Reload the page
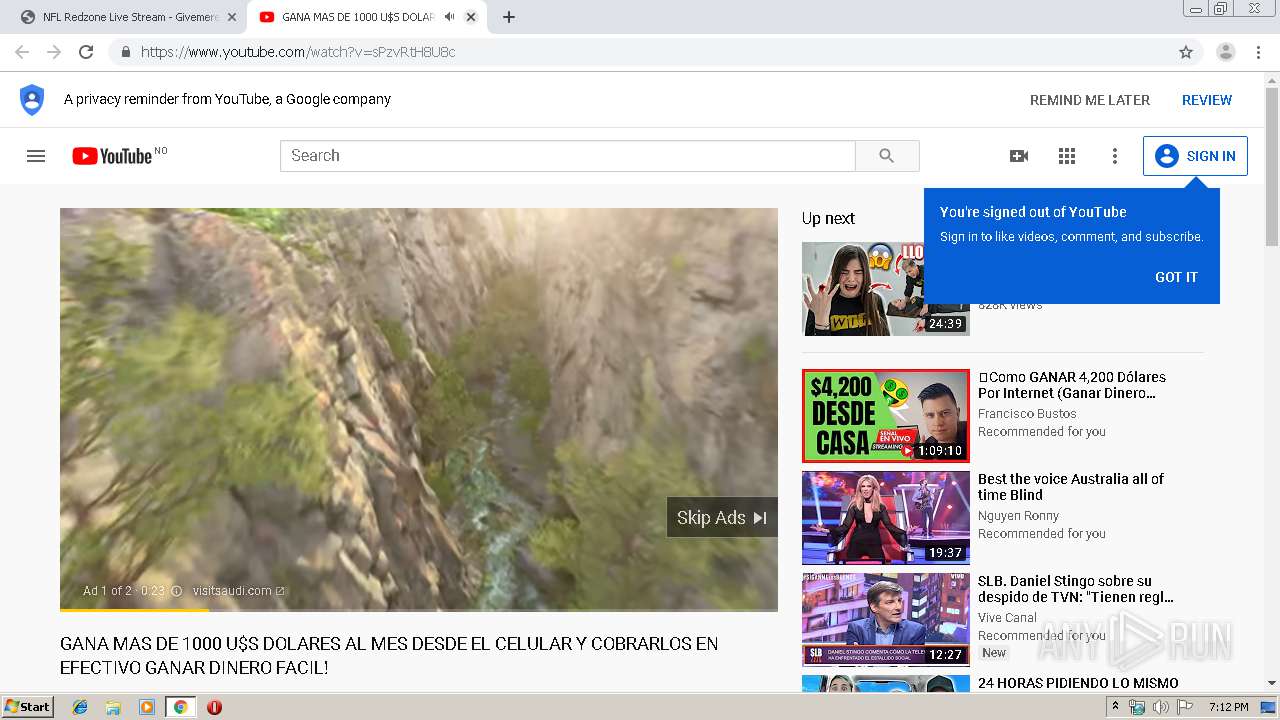This screenshot has height=720, width=1280. [86, 52]
